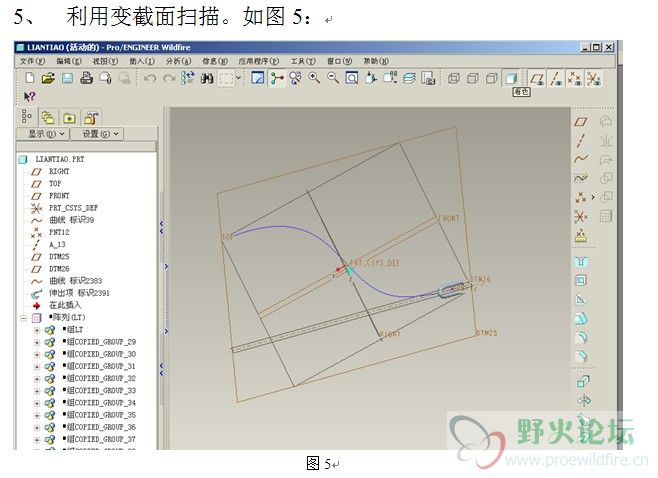Image resolution: width=658 pixels, height=478 pixels.
Task: Click the sketch tool in right toolbar
Action: click(581, 178)
